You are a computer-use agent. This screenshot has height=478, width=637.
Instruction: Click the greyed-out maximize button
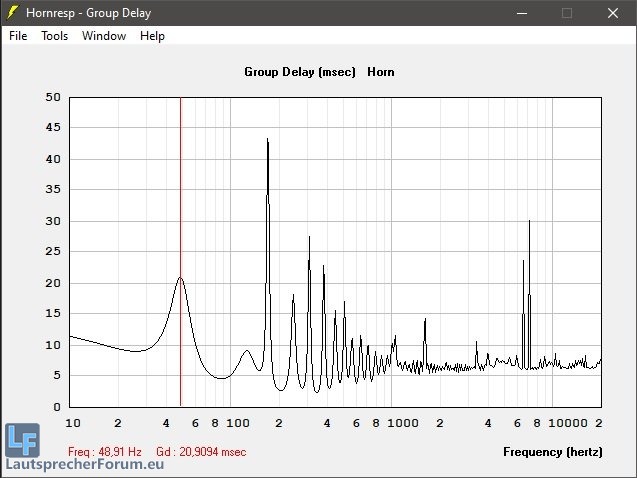[x=567, y=13]
